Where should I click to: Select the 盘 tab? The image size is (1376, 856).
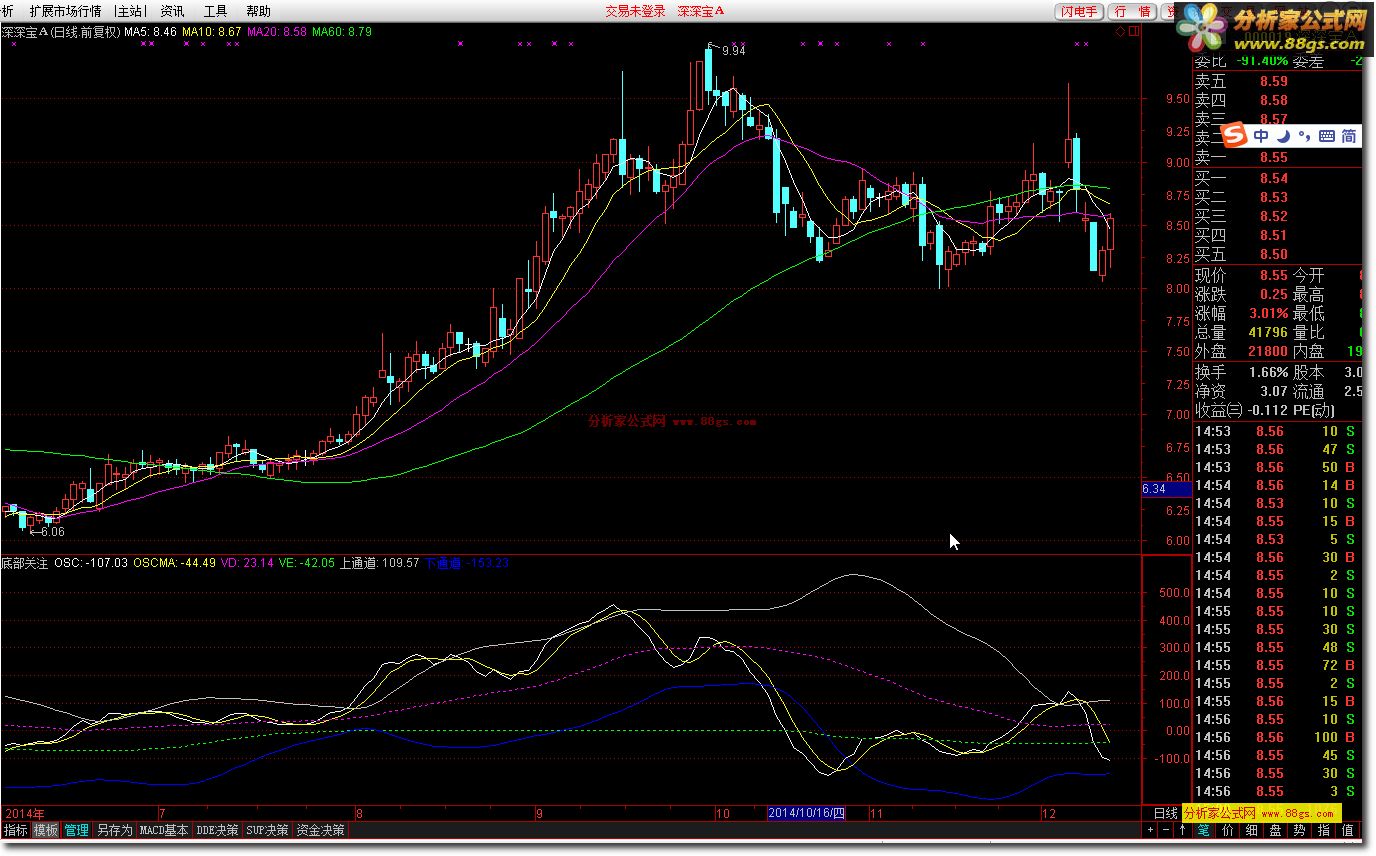point(1276,830)
